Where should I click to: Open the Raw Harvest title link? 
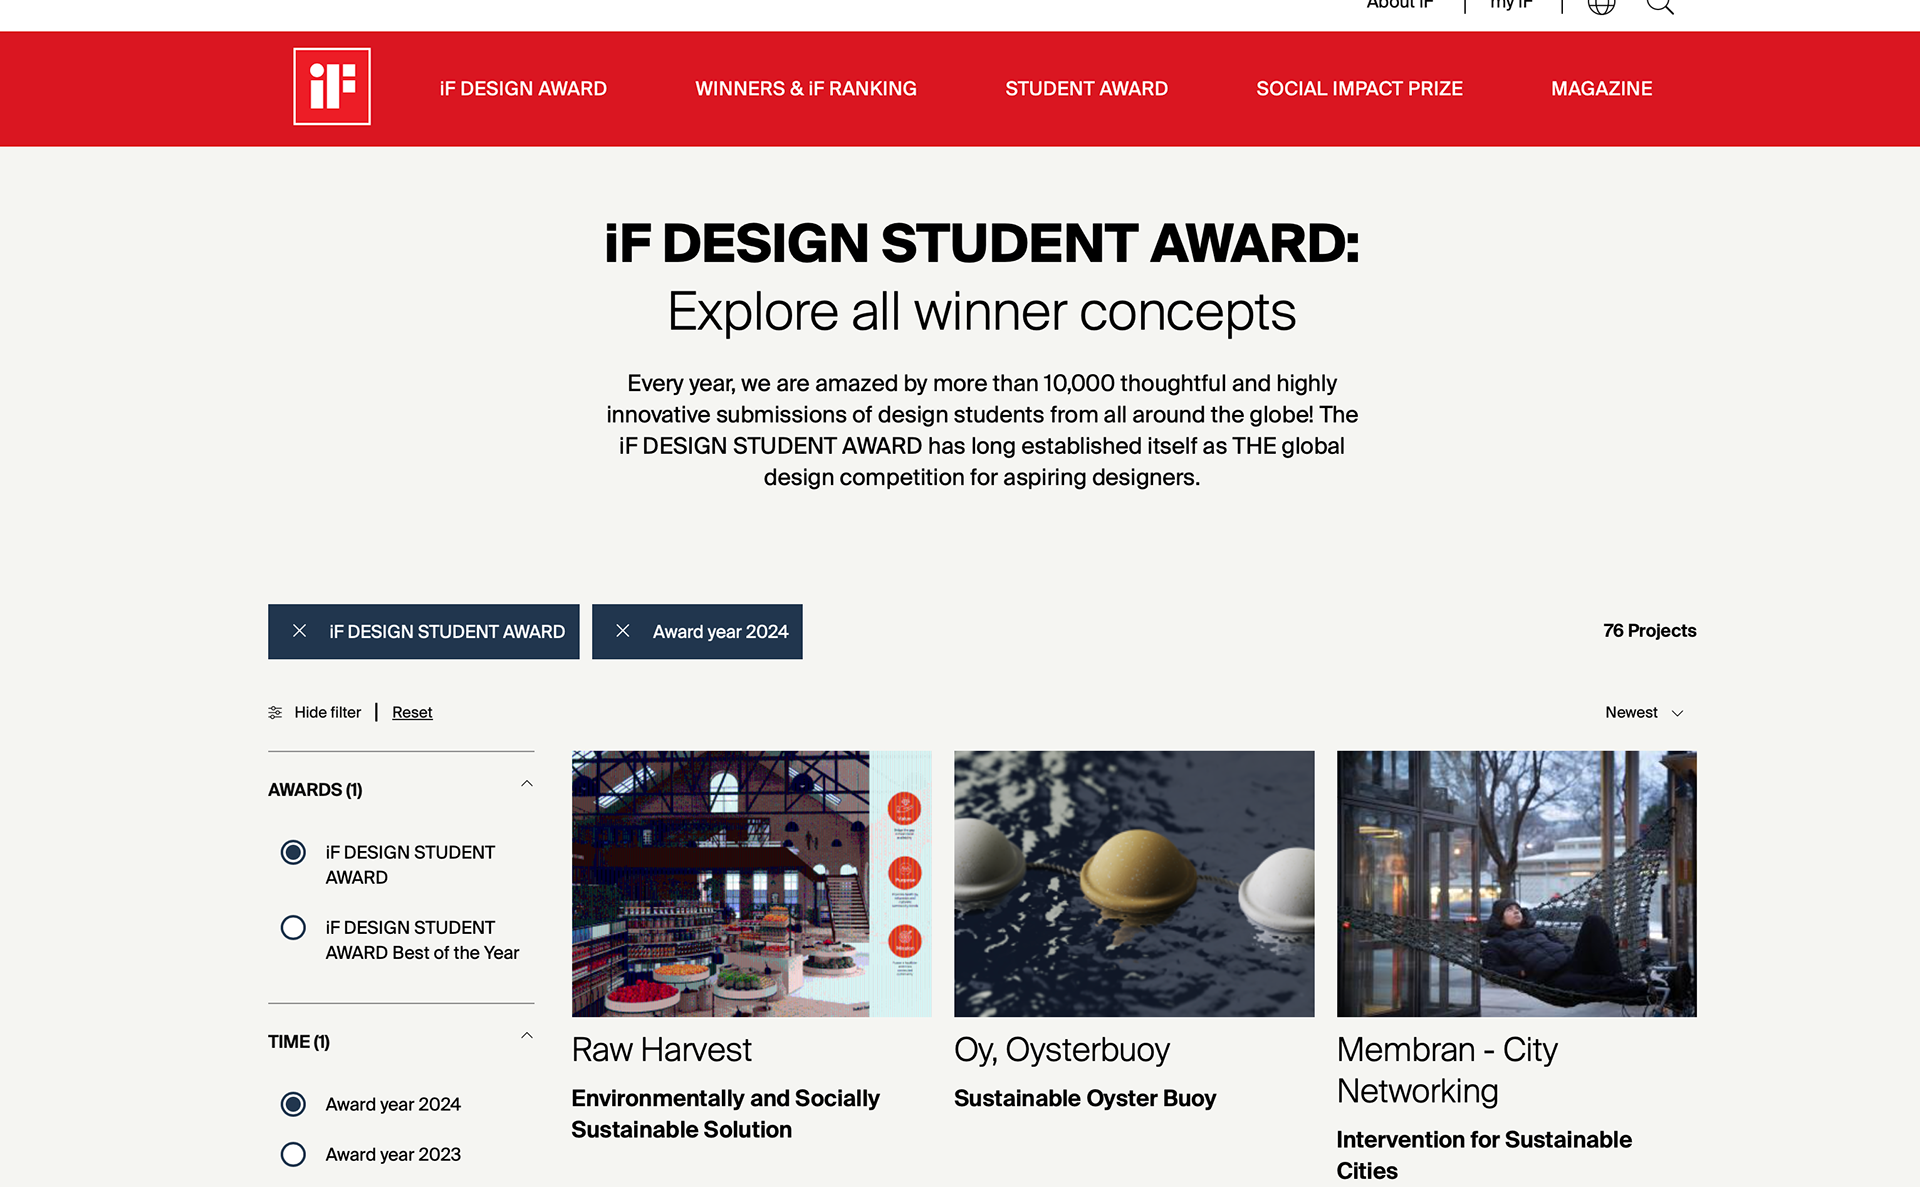click(x=661, y=1050)
